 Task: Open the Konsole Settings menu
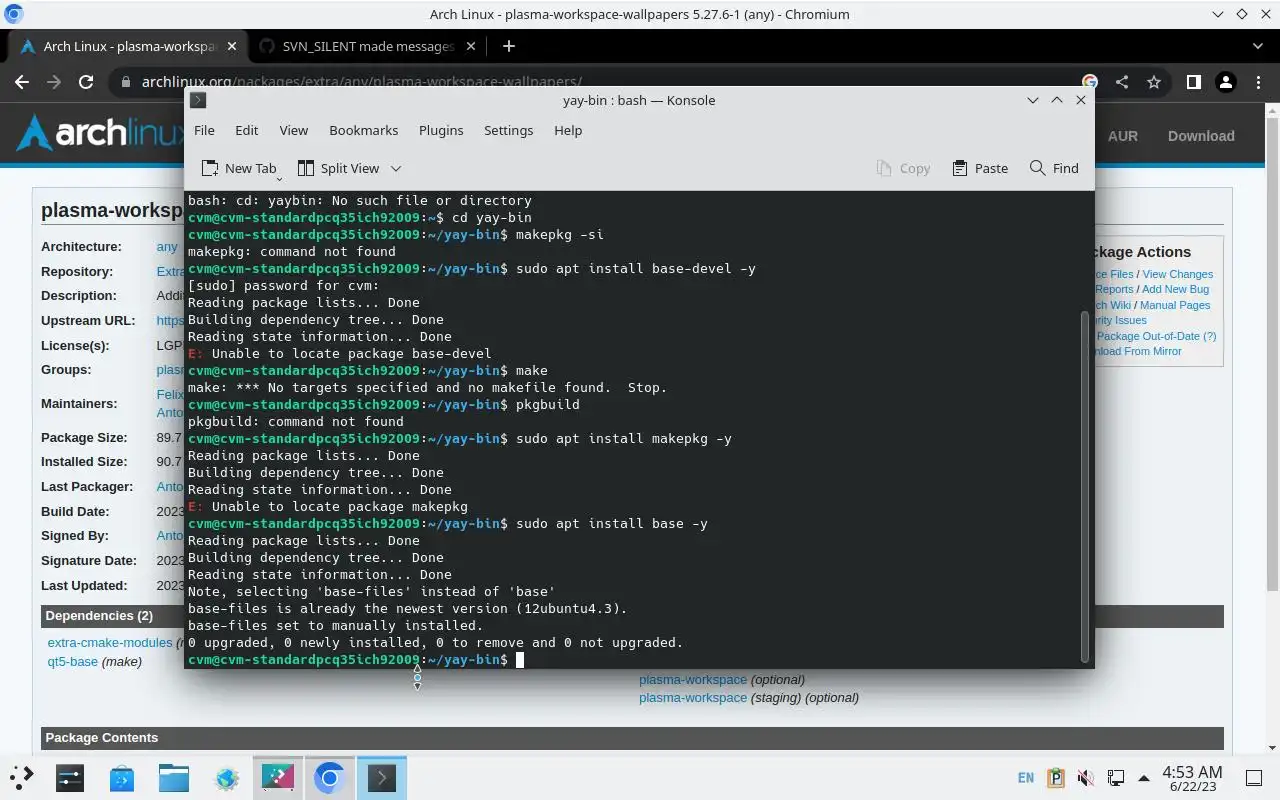click(x=508, y=130)
